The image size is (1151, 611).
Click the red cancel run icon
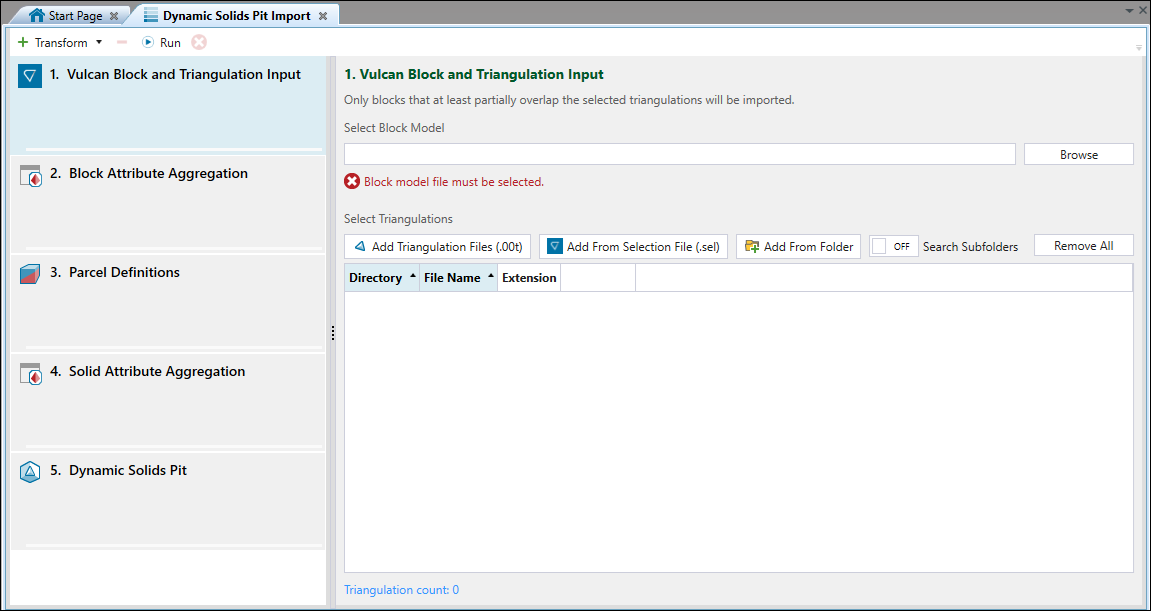(x=199, y=43)
